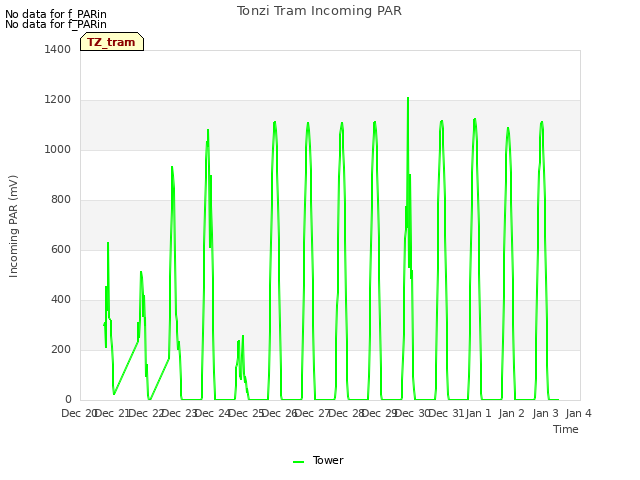Click the tallest data peak near 1200
The width and height of the screenshot is (640, 480).
(408, 99)
